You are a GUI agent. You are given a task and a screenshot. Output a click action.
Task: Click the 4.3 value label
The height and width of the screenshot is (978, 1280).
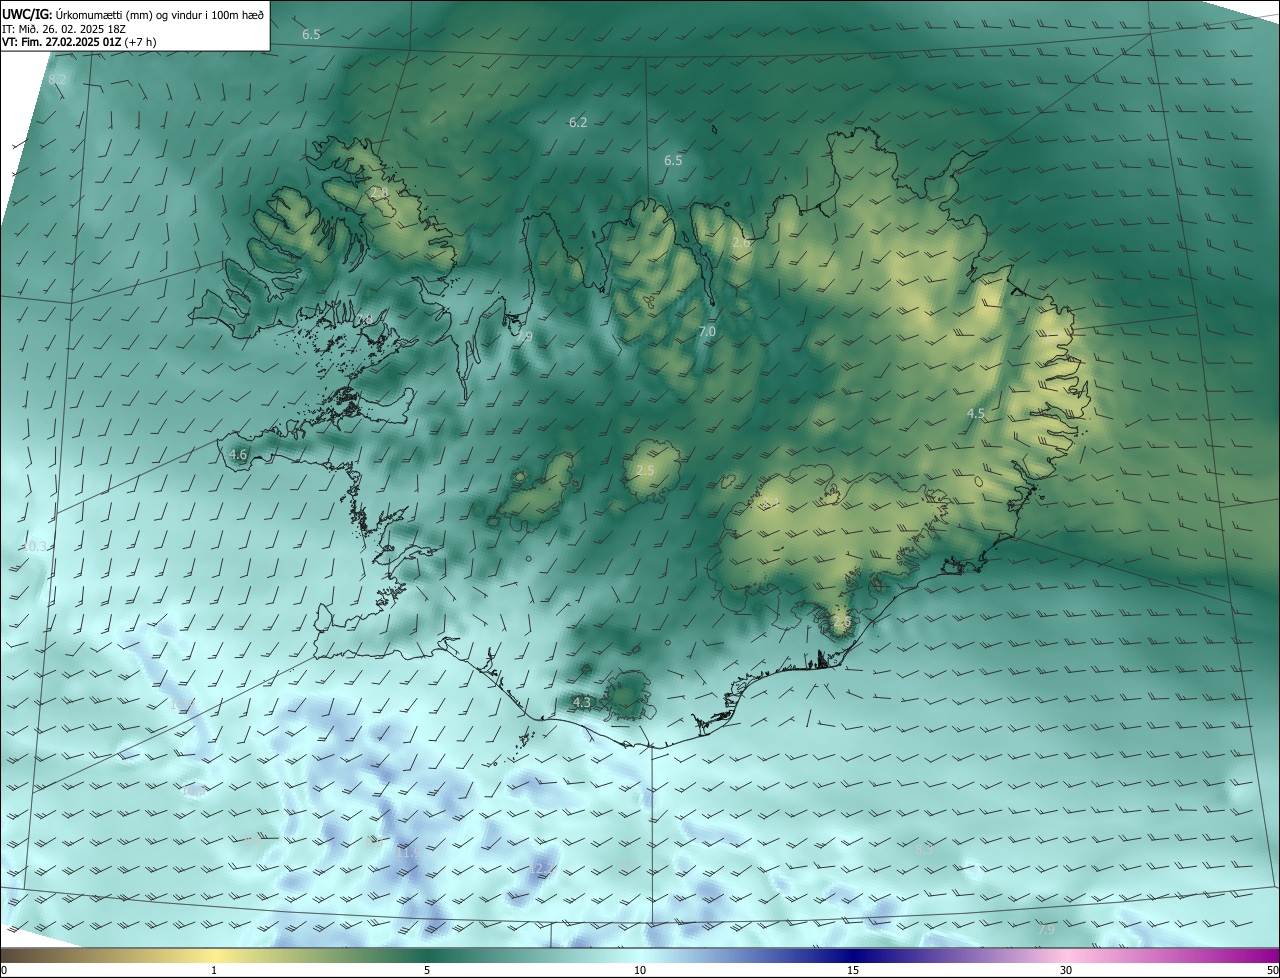[581, 702]
